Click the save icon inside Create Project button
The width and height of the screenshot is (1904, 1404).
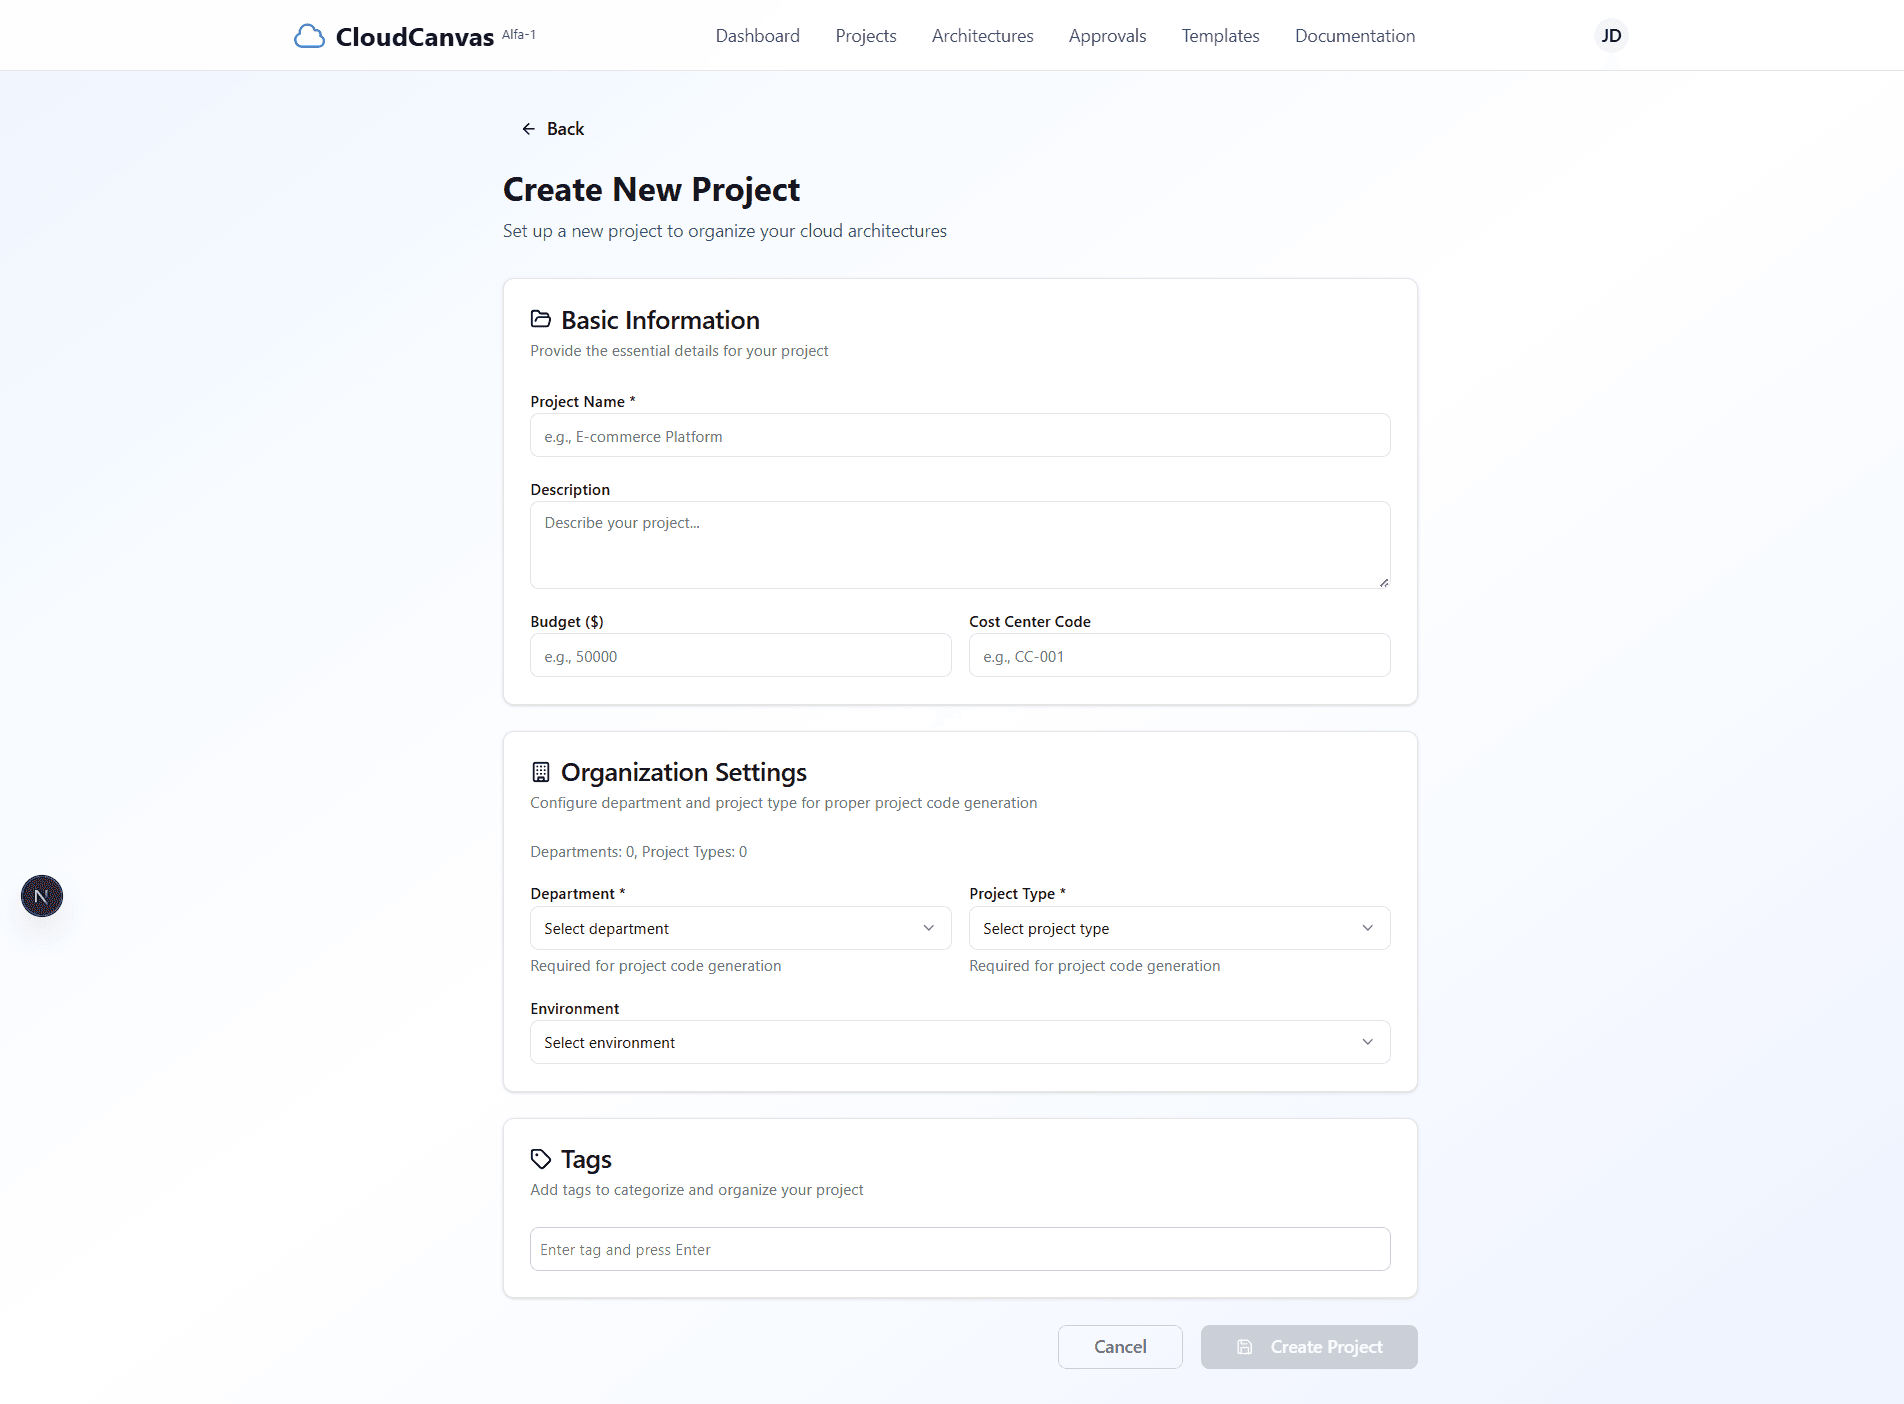tap(1245, 1347)
